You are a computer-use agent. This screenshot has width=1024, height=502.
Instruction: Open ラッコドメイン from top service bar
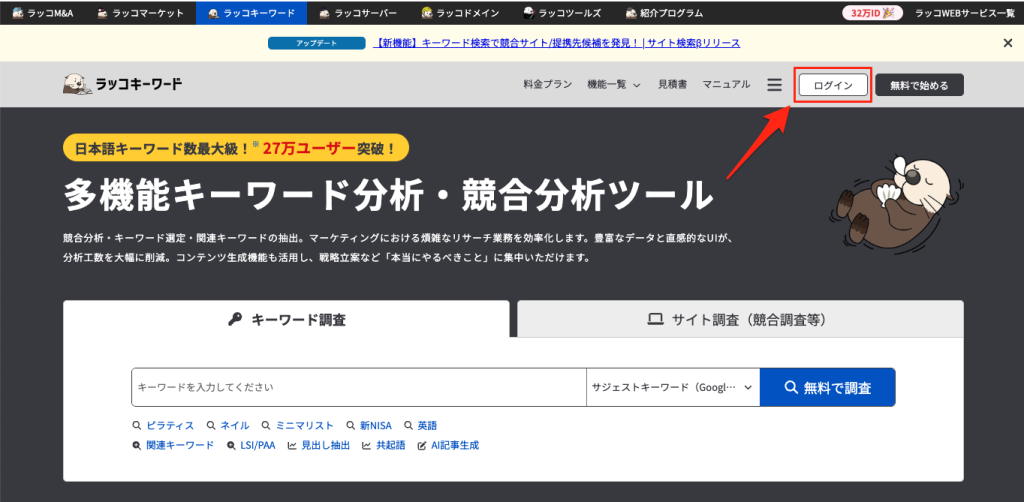tap(428, 13)
